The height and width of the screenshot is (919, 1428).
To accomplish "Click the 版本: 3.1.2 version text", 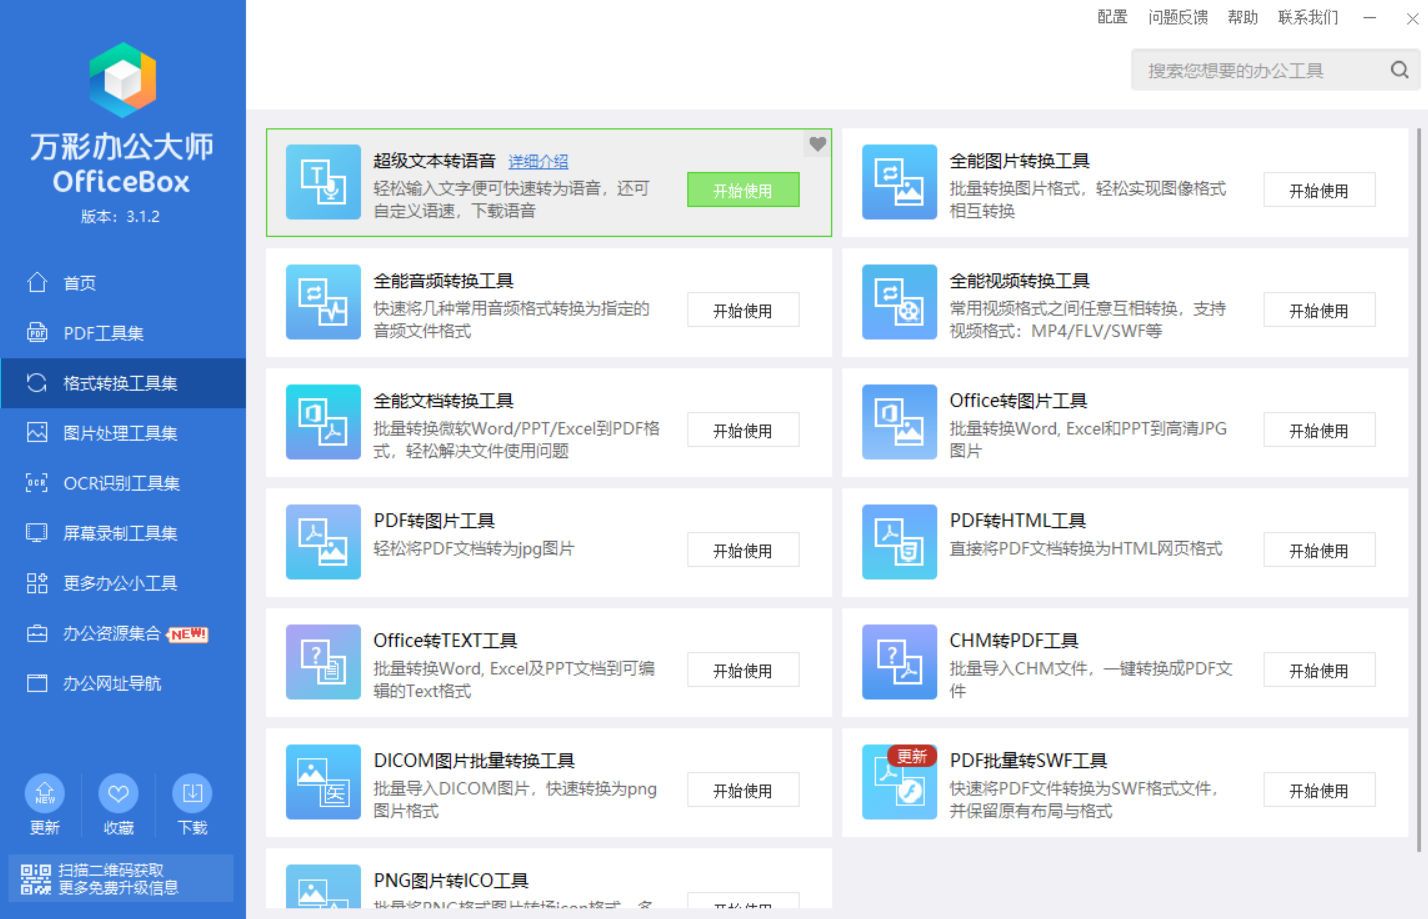I will coord(121,216).
